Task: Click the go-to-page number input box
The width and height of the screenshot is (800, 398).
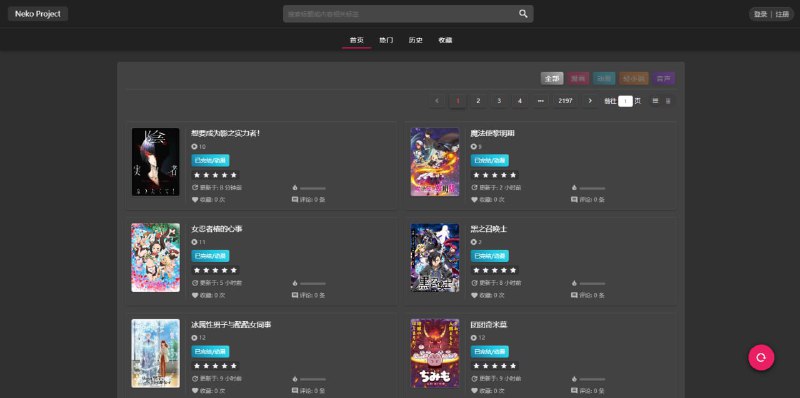Action: pyautogui.click(x=626, y=101)
